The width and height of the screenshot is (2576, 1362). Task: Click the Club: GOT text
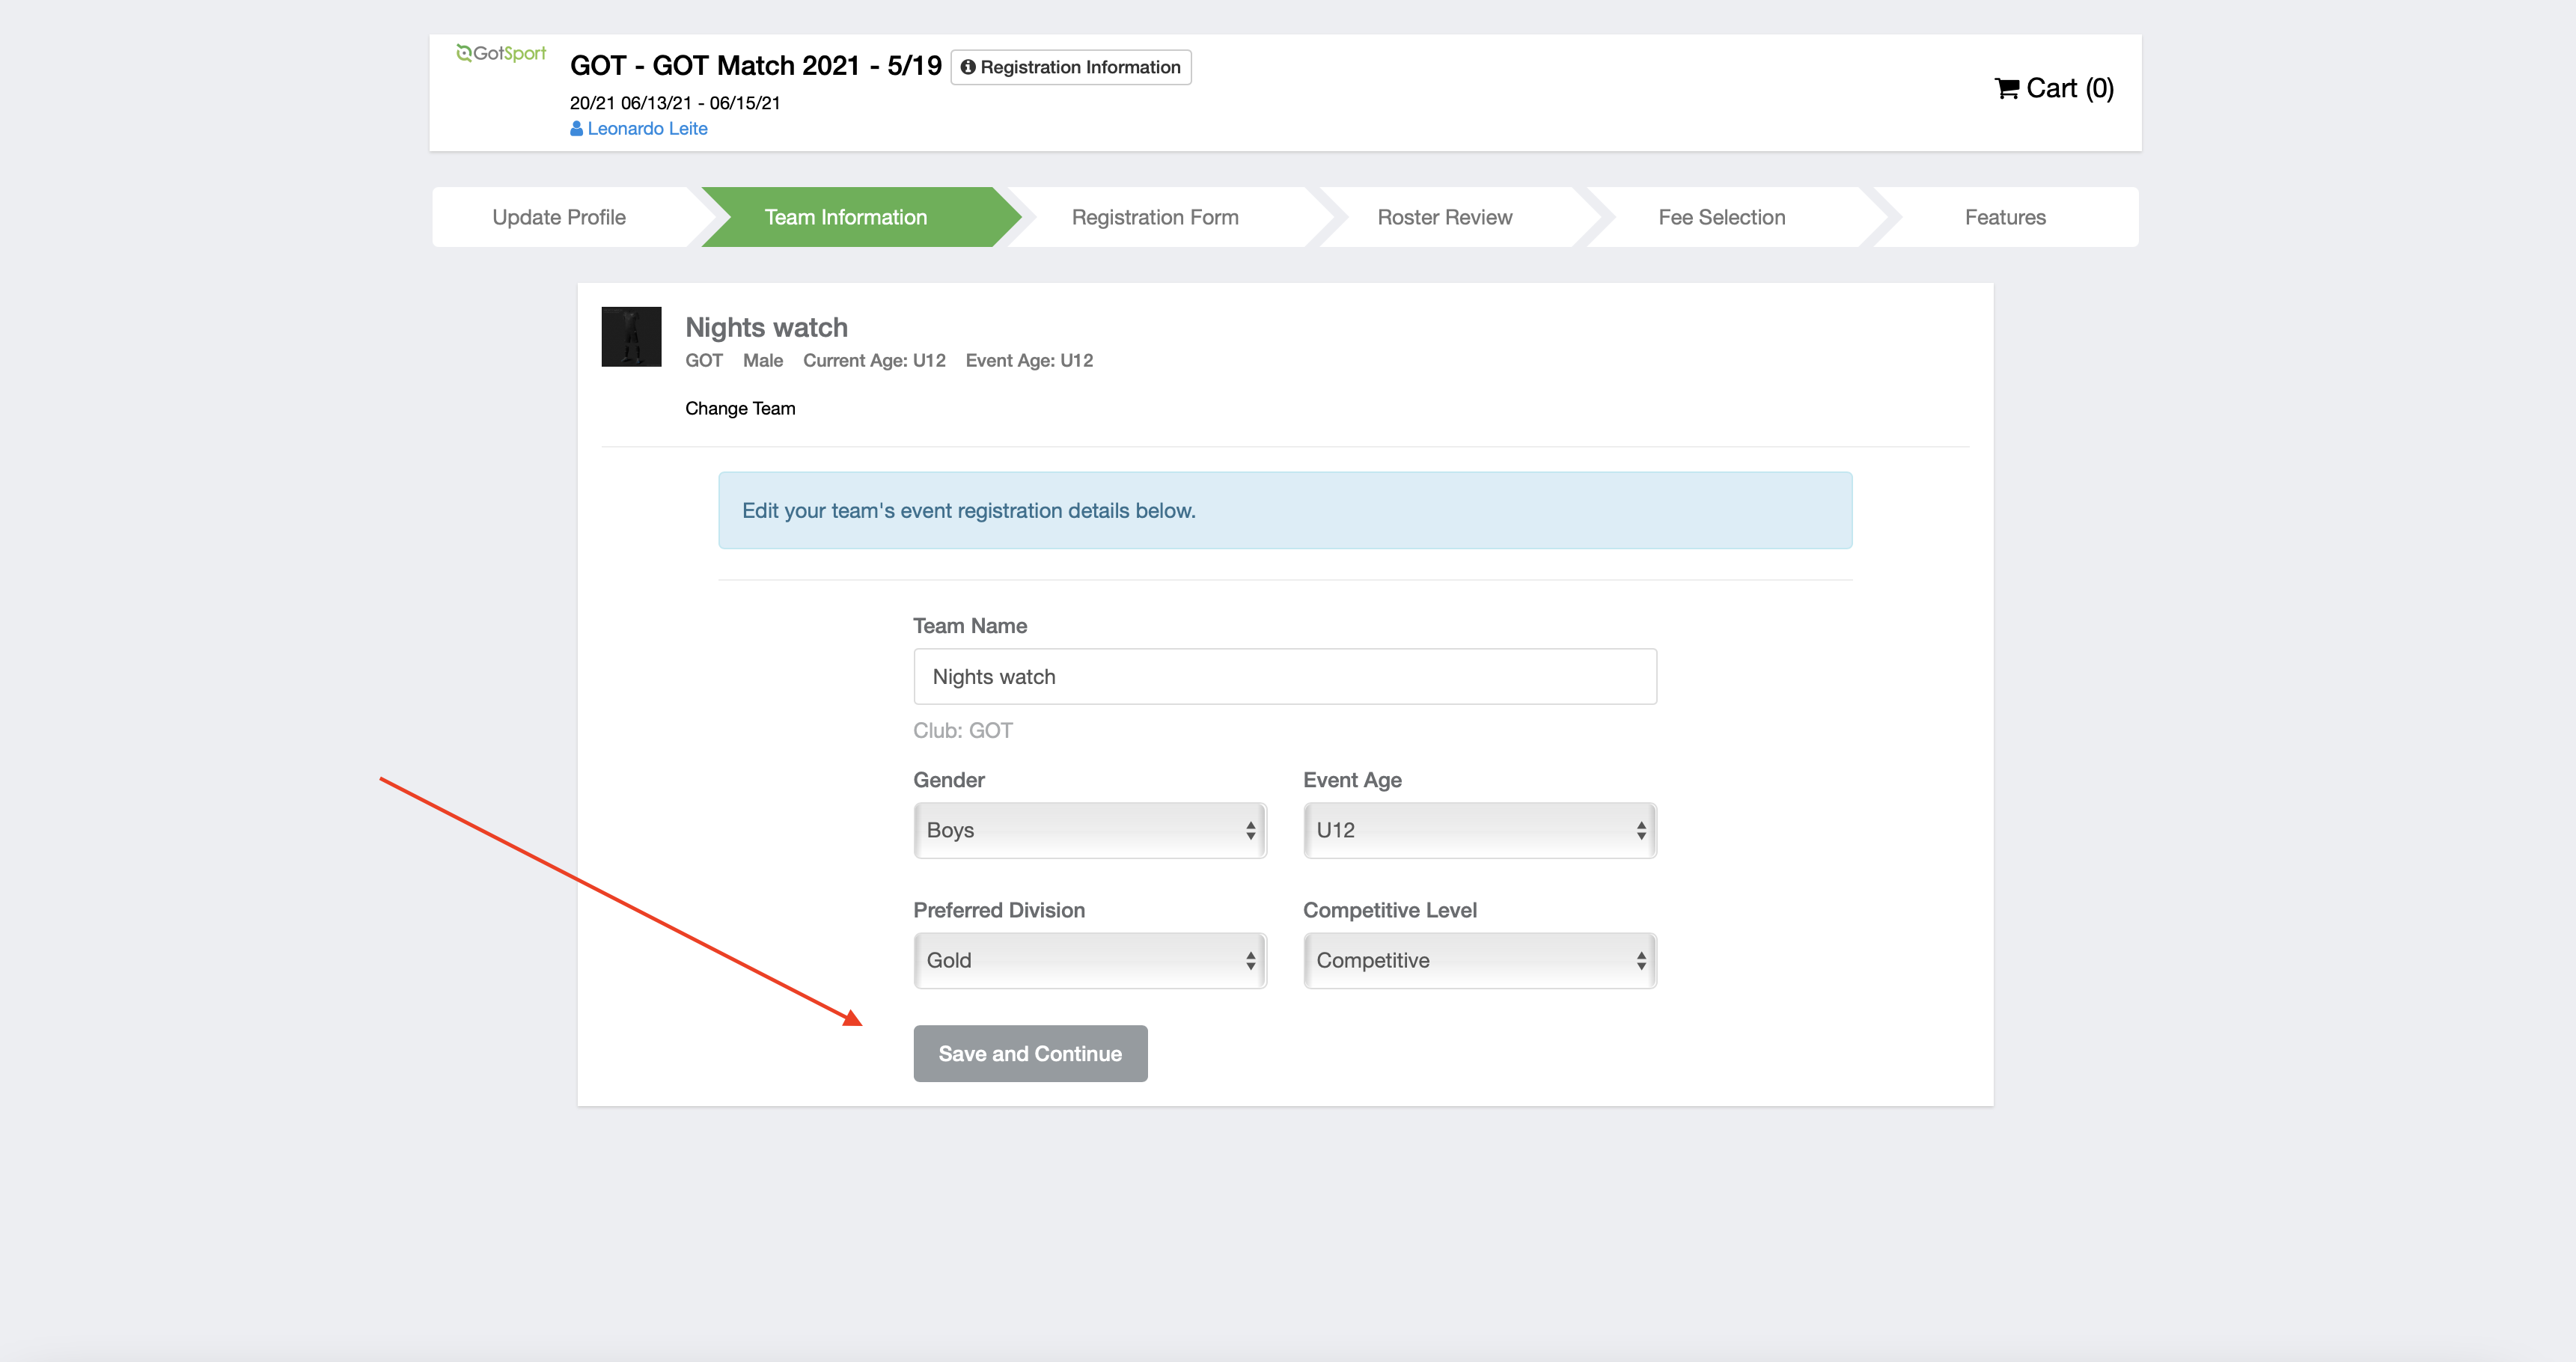click(962, 730)
